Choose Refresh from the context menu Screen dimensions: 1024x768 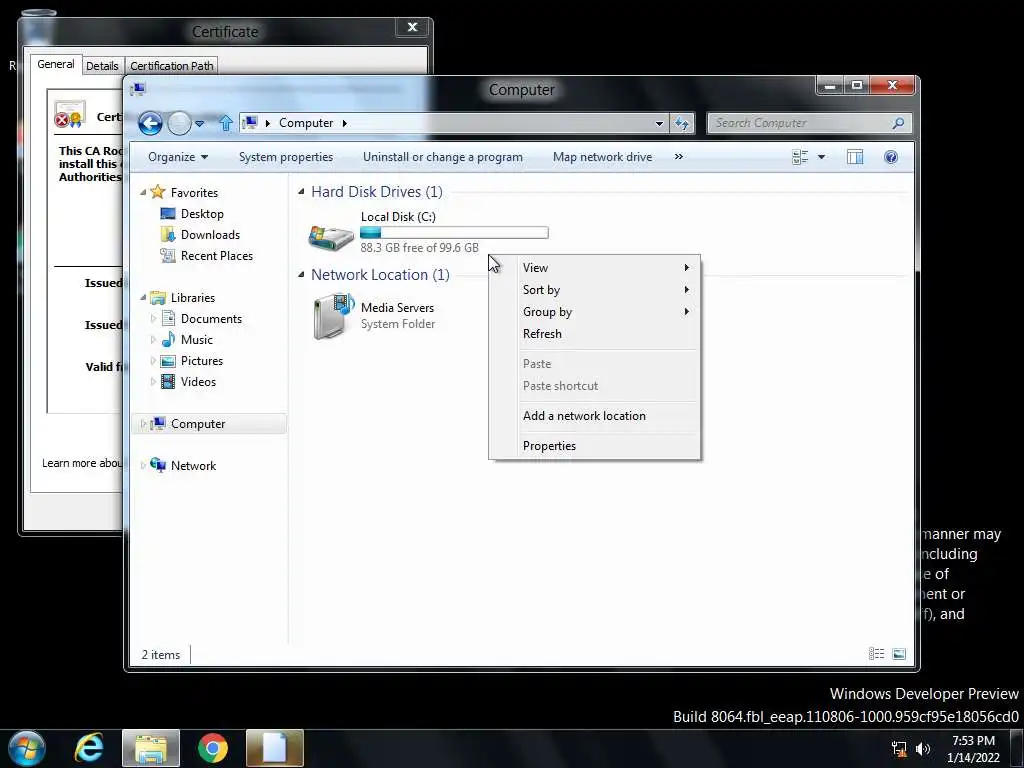coord(594,334)
